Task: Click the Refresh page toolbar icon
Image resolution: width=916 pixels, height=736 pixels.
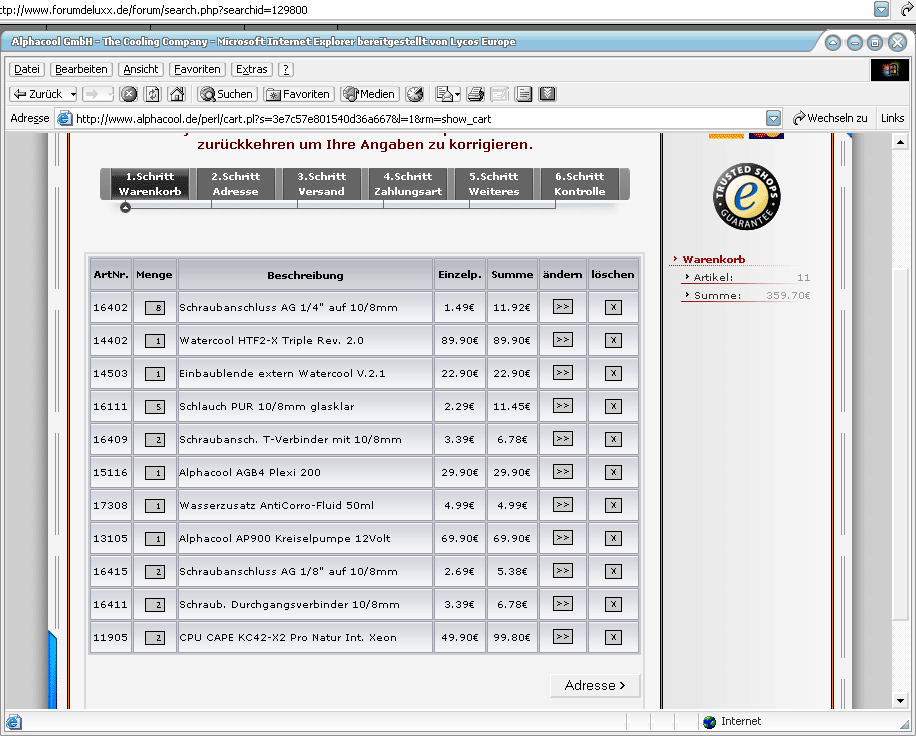Action: [152, 94]
